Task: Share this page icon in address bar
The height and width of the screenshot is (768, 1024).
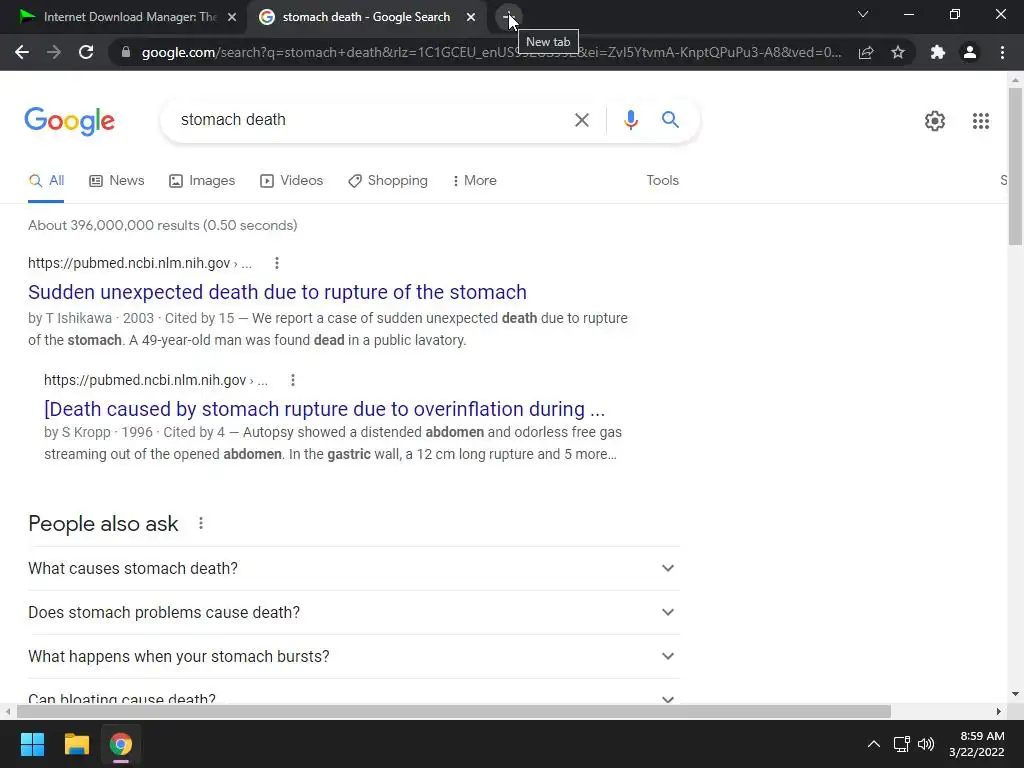Action: (x=866, y=52)
